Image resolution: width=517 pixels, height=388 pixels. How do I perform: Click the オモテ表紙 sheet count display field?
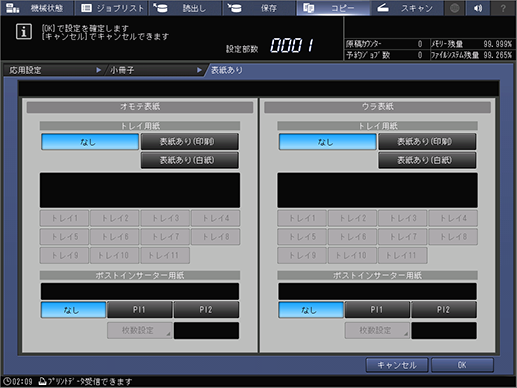point(206,331)
